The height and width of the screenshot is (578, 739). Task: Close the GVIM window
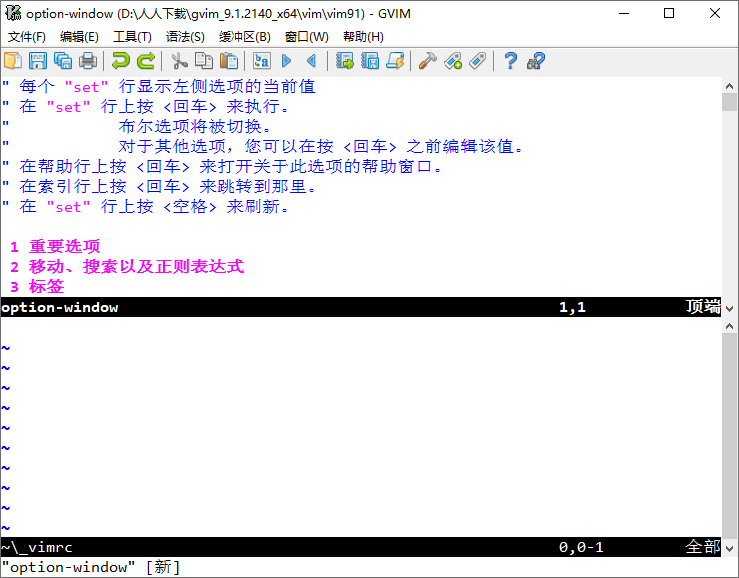point(714,13)
